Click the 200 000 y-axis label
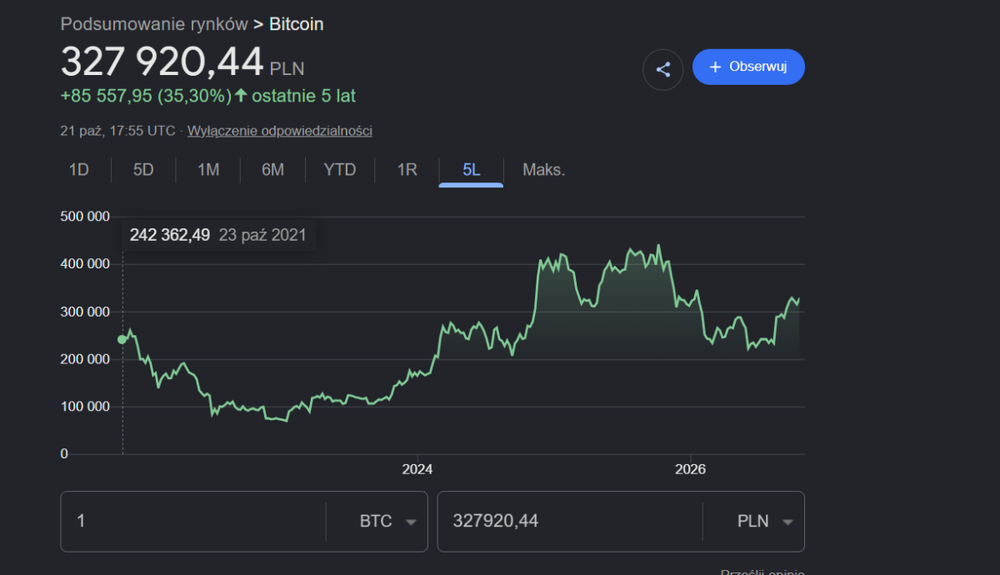Screen dimensions: 1000x575 85,360
